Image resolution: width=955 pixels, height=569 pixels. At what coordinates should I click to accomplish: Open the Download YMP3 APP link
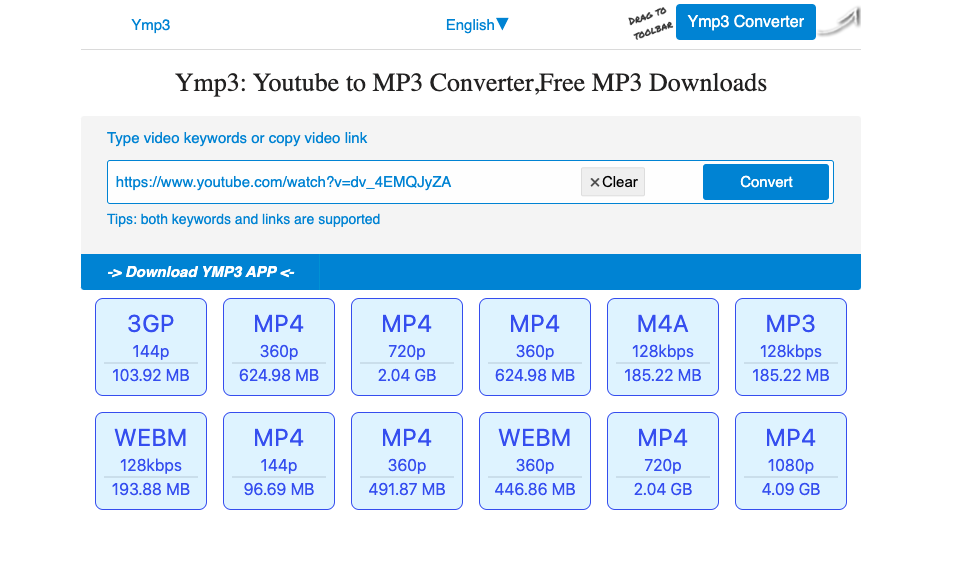click(x=200, y=272)
